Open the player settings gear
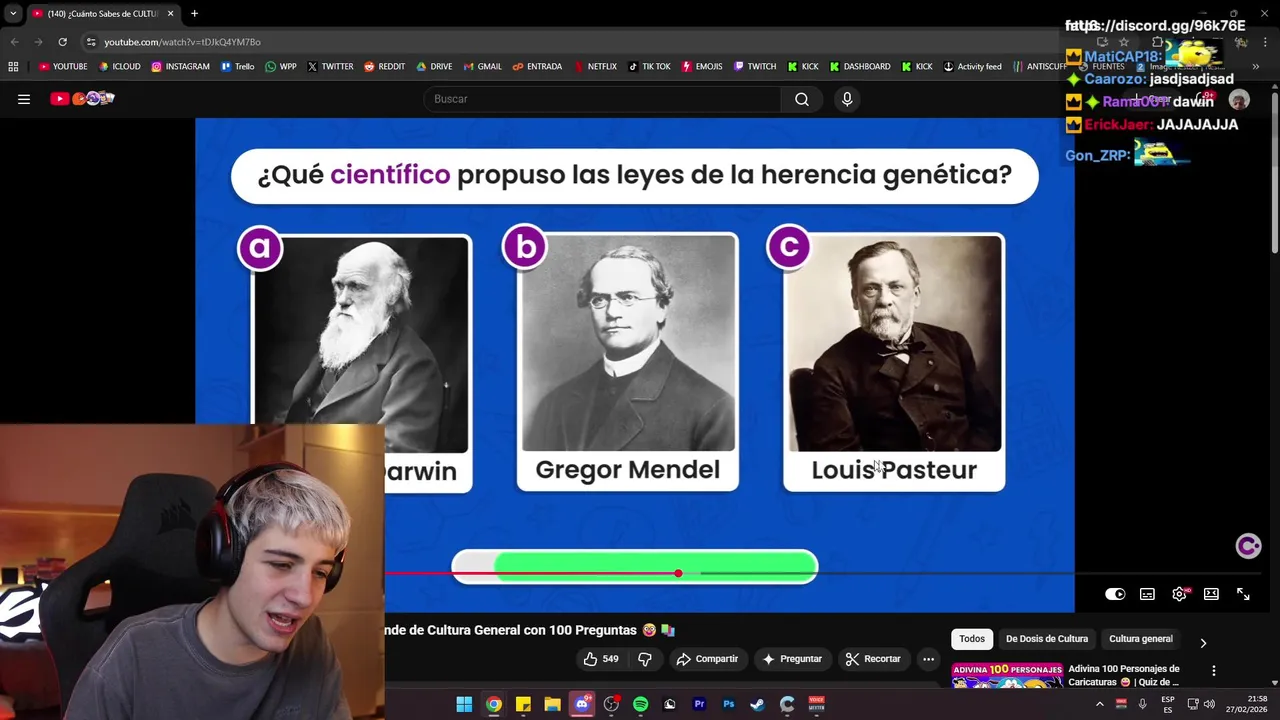1280x720 pixels. pos(1180,594)
